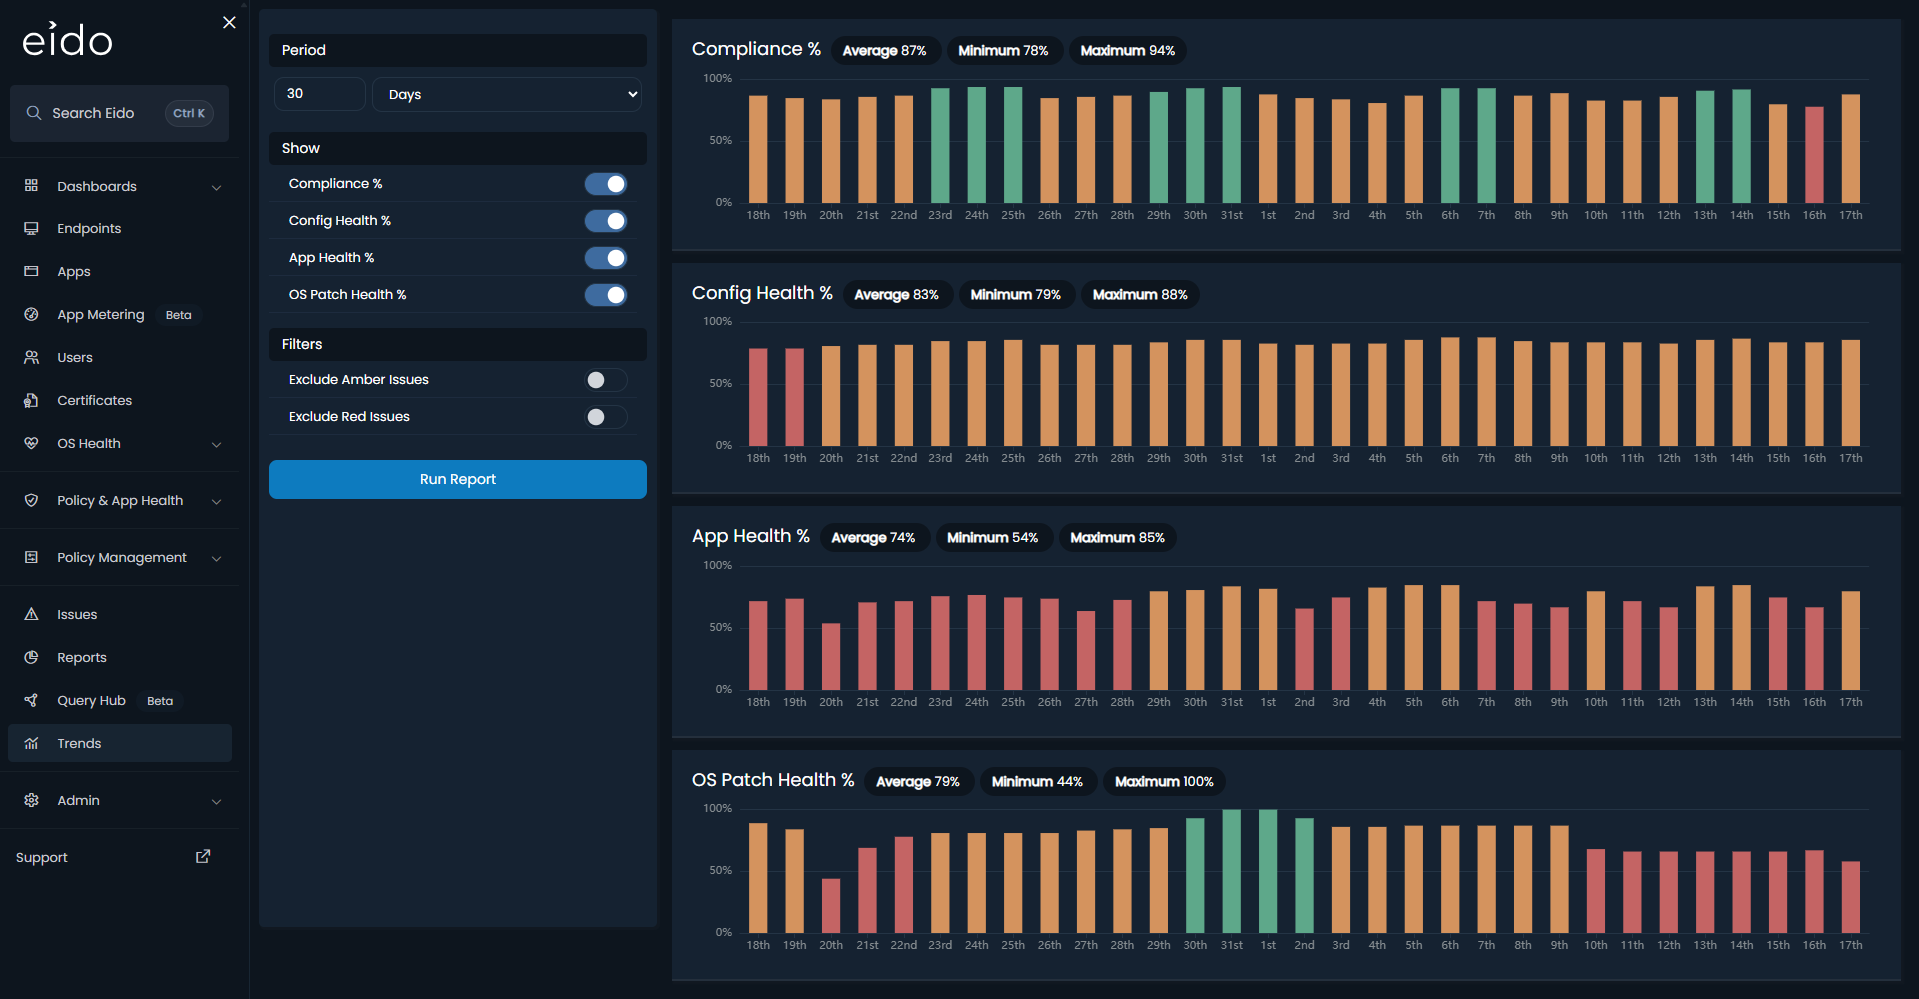Image resolution: width=1919 pixels, height=999 pixels.
Task: Turn off the App Health % toggle
Action: 606,258
